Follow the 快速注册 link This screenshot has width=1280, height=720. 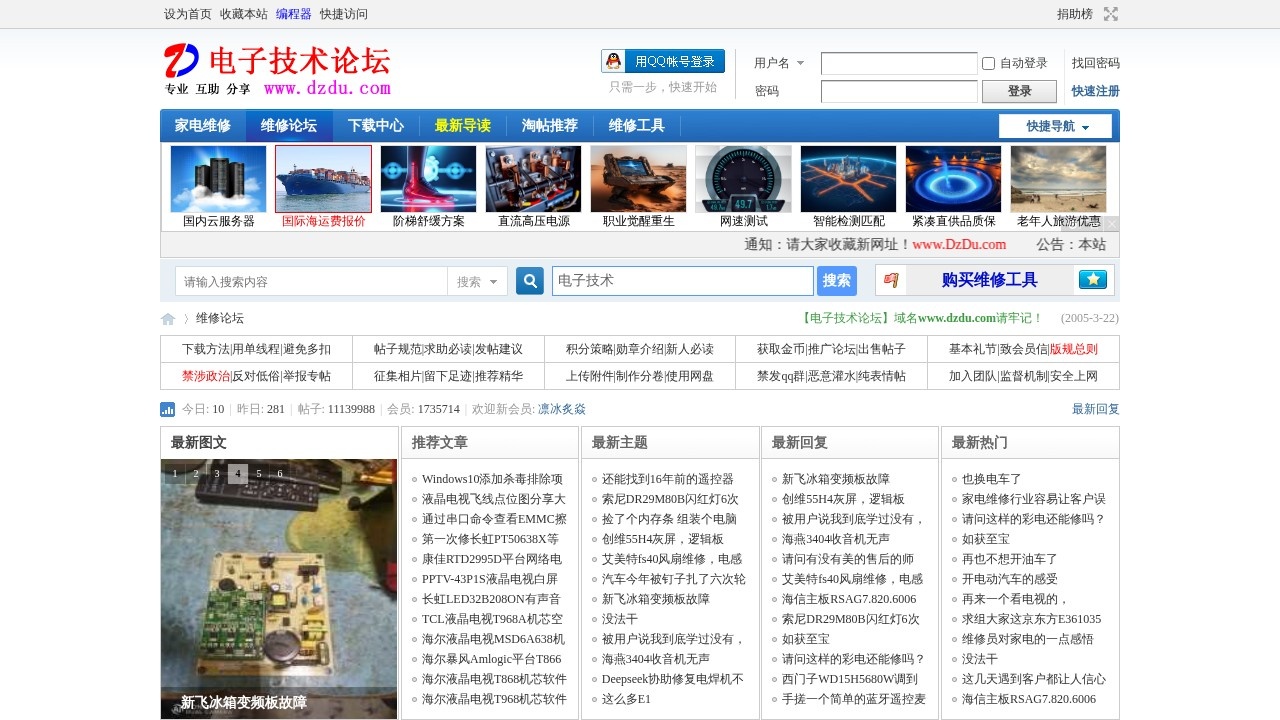pyautogui.click(x=1096, y=91)
